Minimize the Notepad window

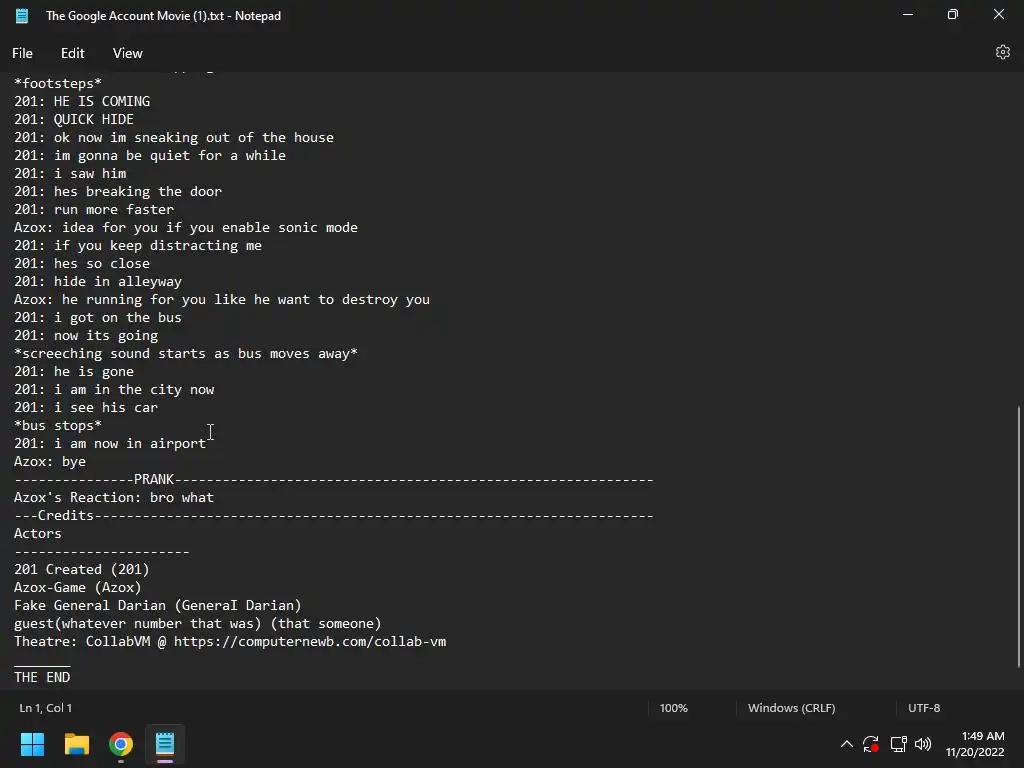click(x=908, y=15)
